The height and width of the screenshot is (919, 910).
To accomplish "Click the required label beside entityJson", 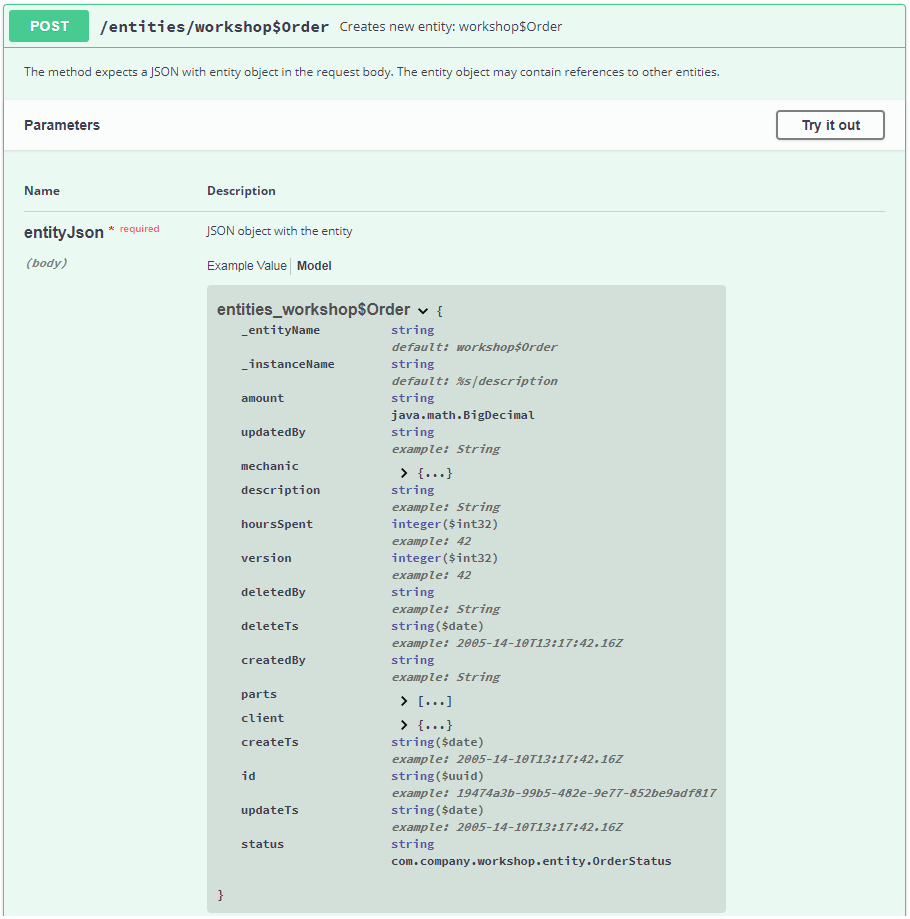I will coord(139,228).
